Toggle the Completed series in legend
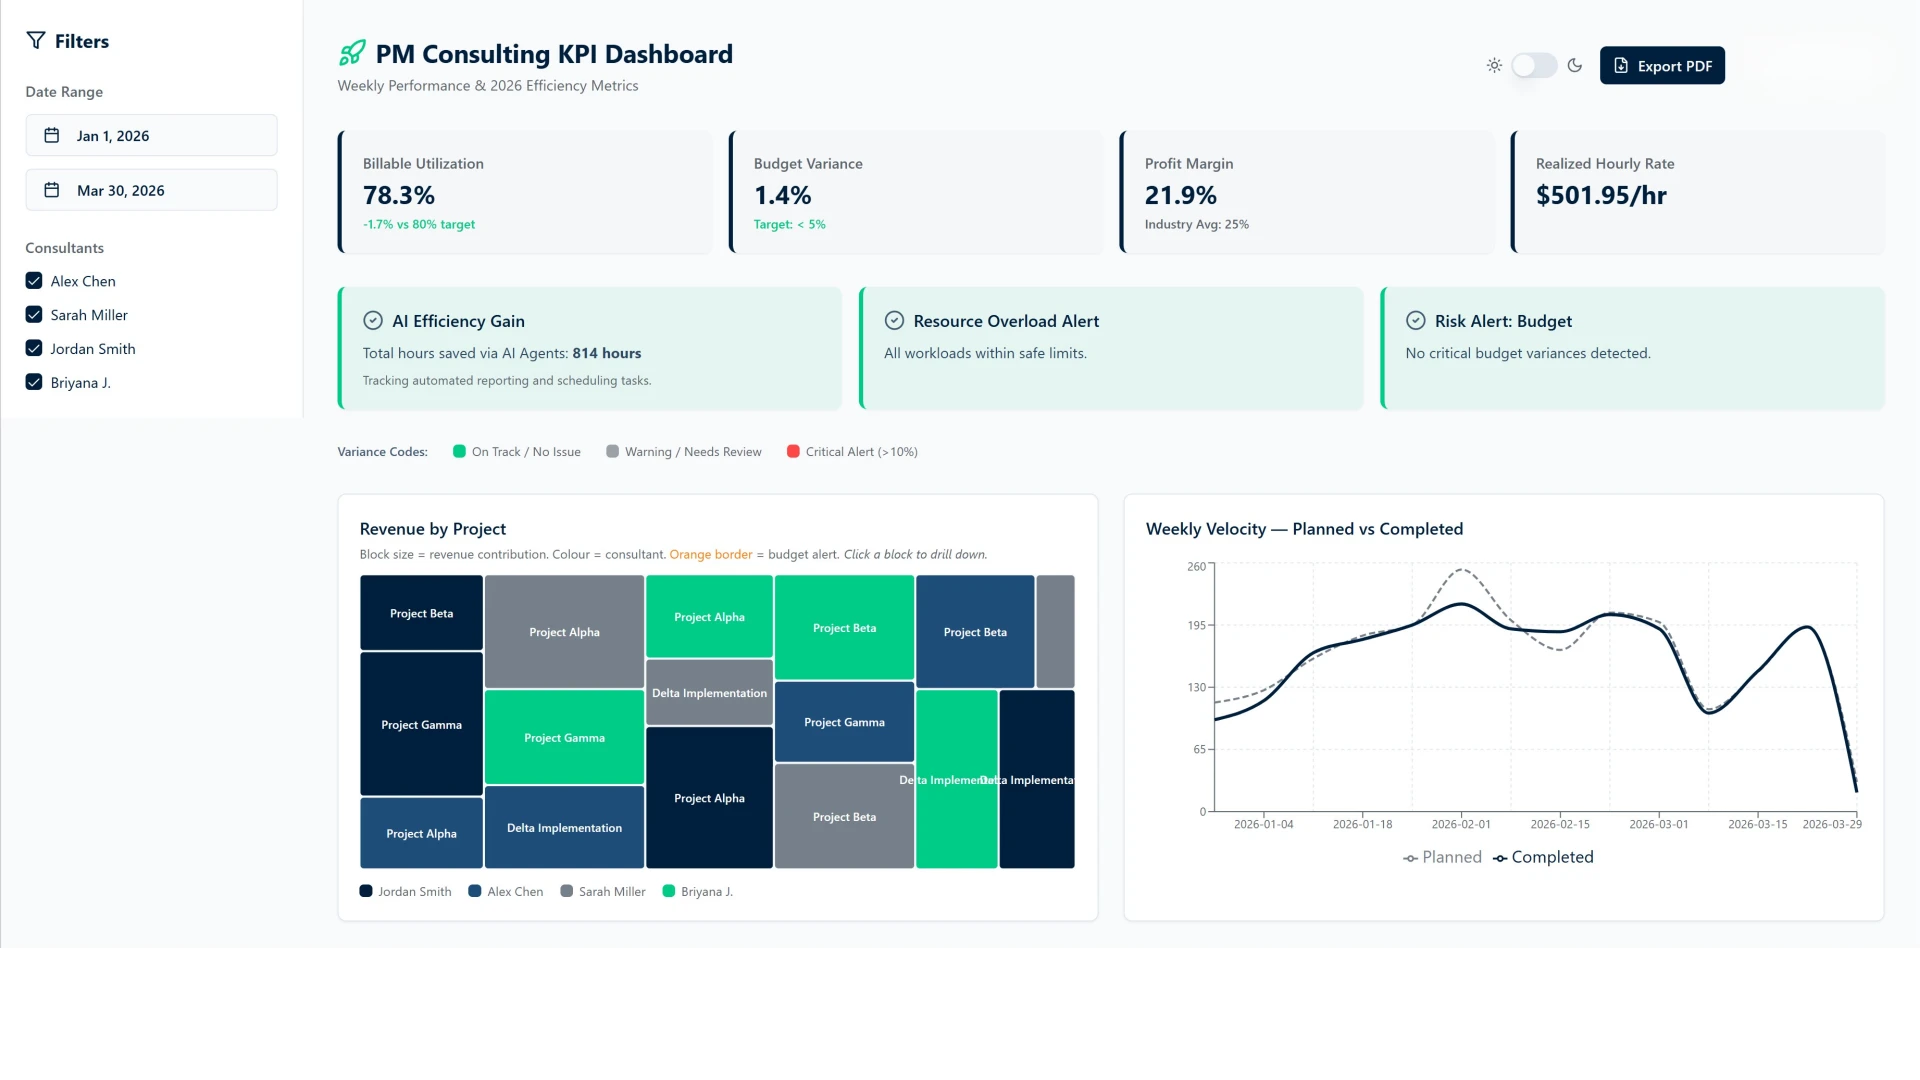The height and width of the screenshot is (1080, 1920). (x=1543, y=858)
